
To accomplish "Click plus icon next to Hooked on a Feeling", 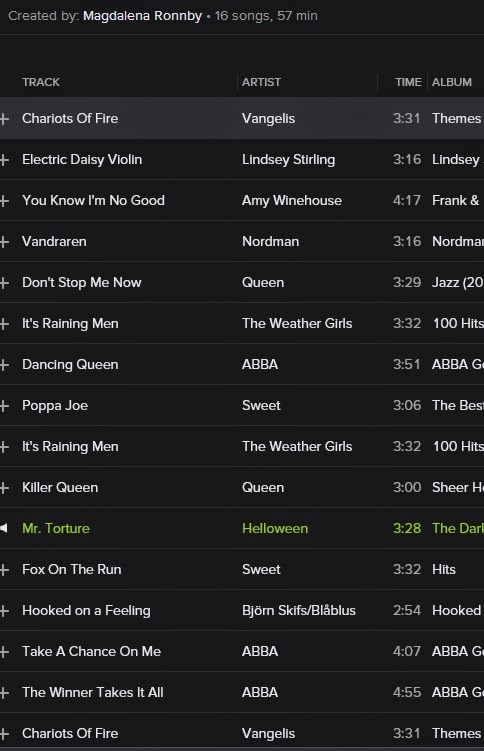I will [x=4, y=611].
